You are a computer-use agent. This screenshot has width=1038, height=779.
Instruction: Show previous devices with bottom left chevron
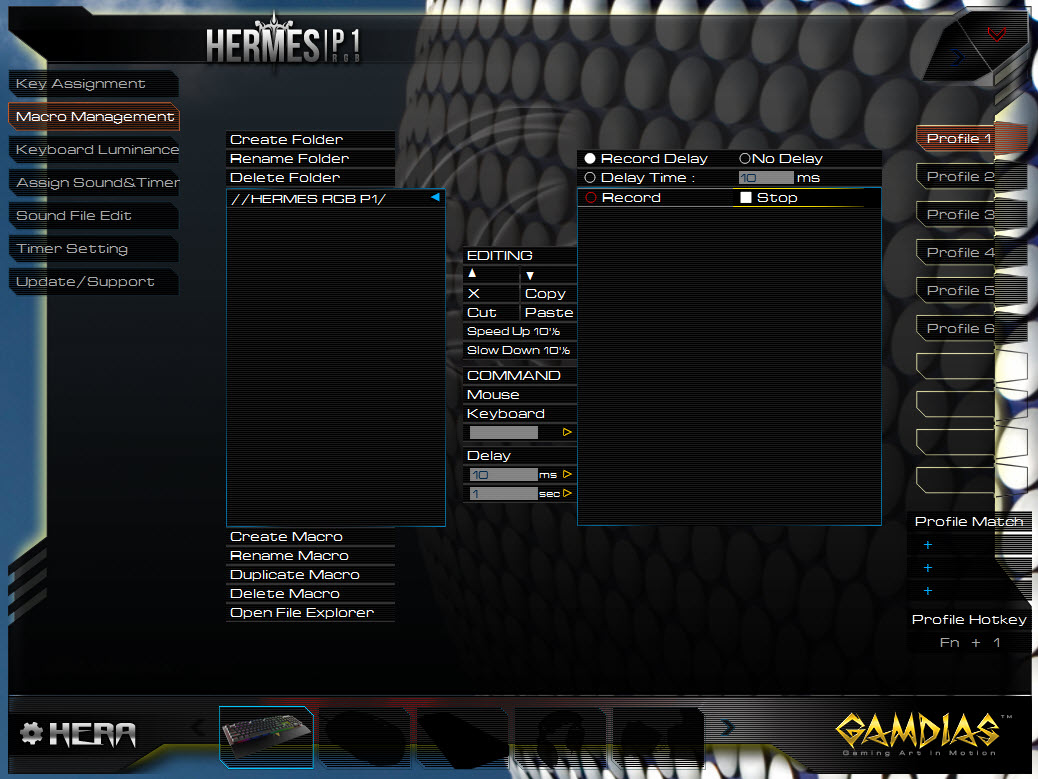(x=198, y=727)
